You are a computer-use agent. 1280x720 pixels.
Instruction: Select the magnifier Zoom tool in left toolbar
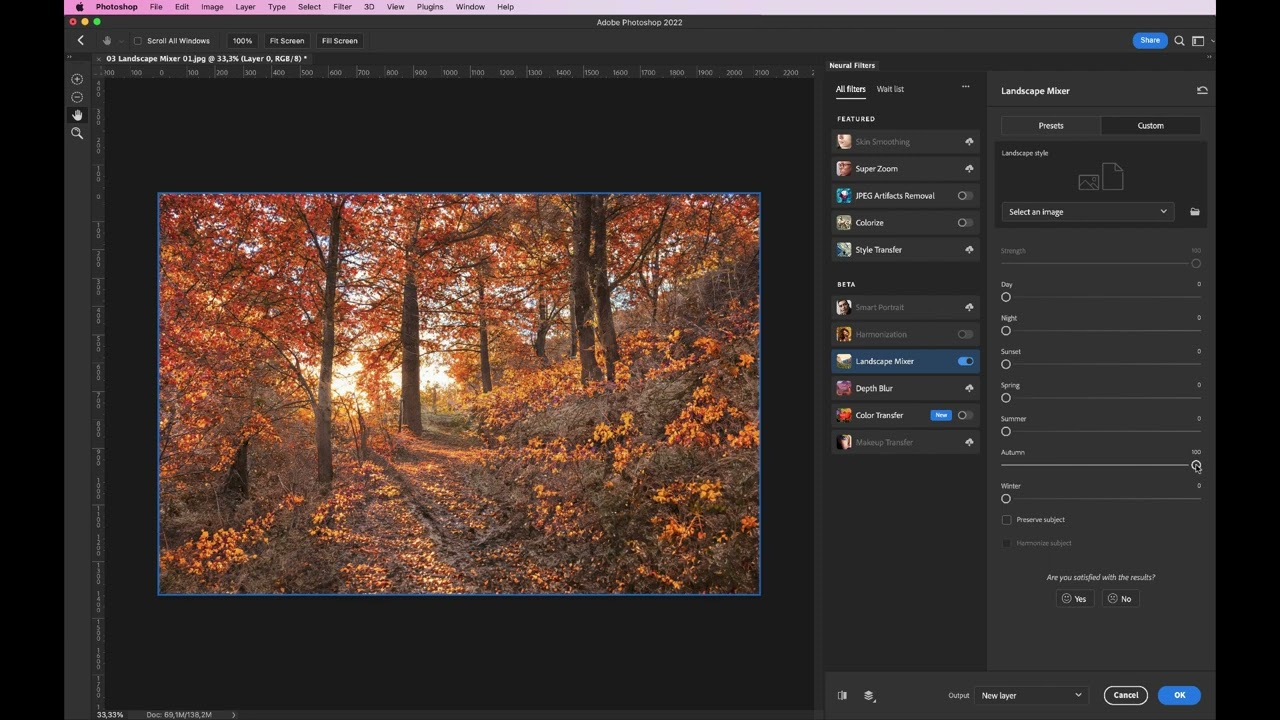point(77,133)
